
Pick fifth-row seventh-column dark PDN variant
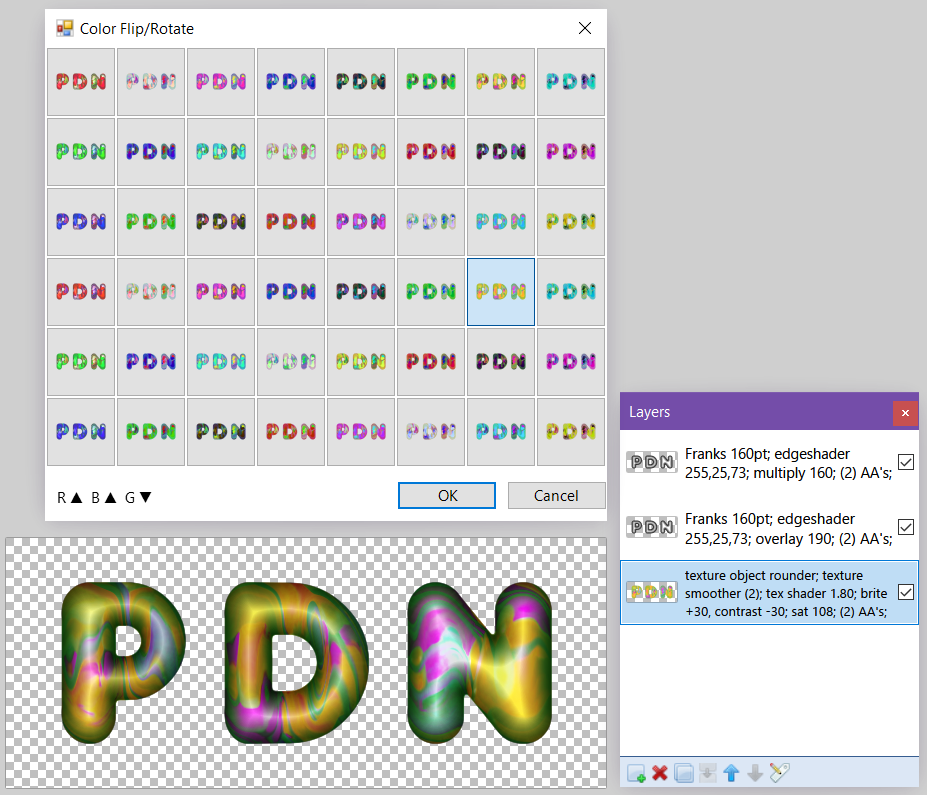pos(501,362)
